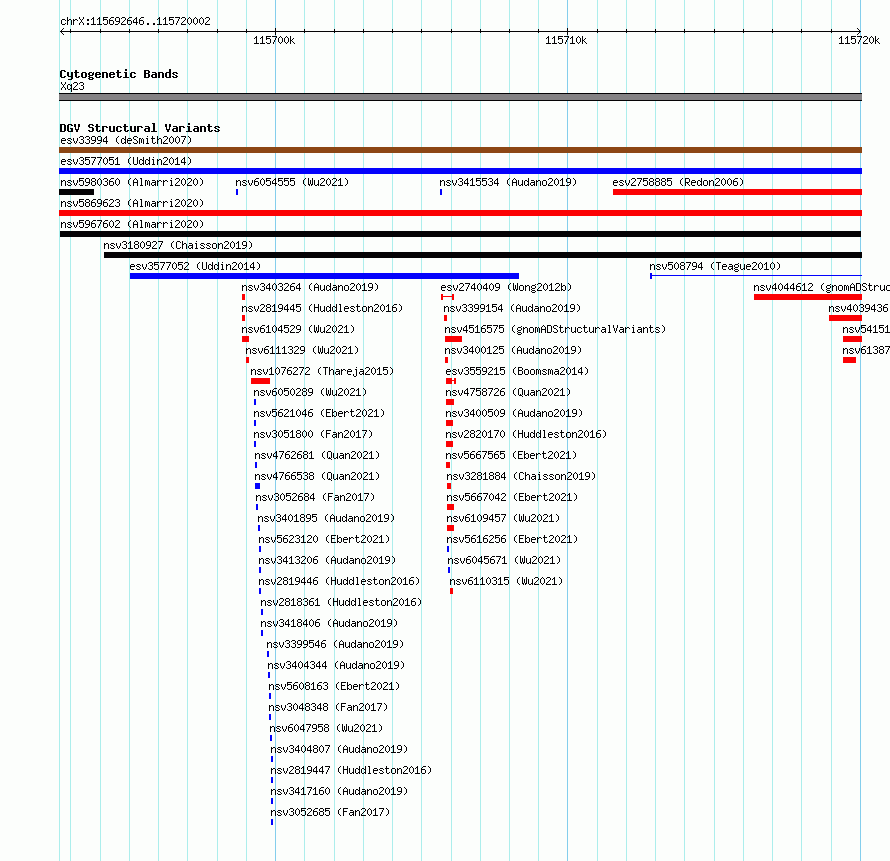Select nsv2819447 (Huddleston2016) label
The height and width of the screenshot is (861, 890).
[x=351, y=770]
